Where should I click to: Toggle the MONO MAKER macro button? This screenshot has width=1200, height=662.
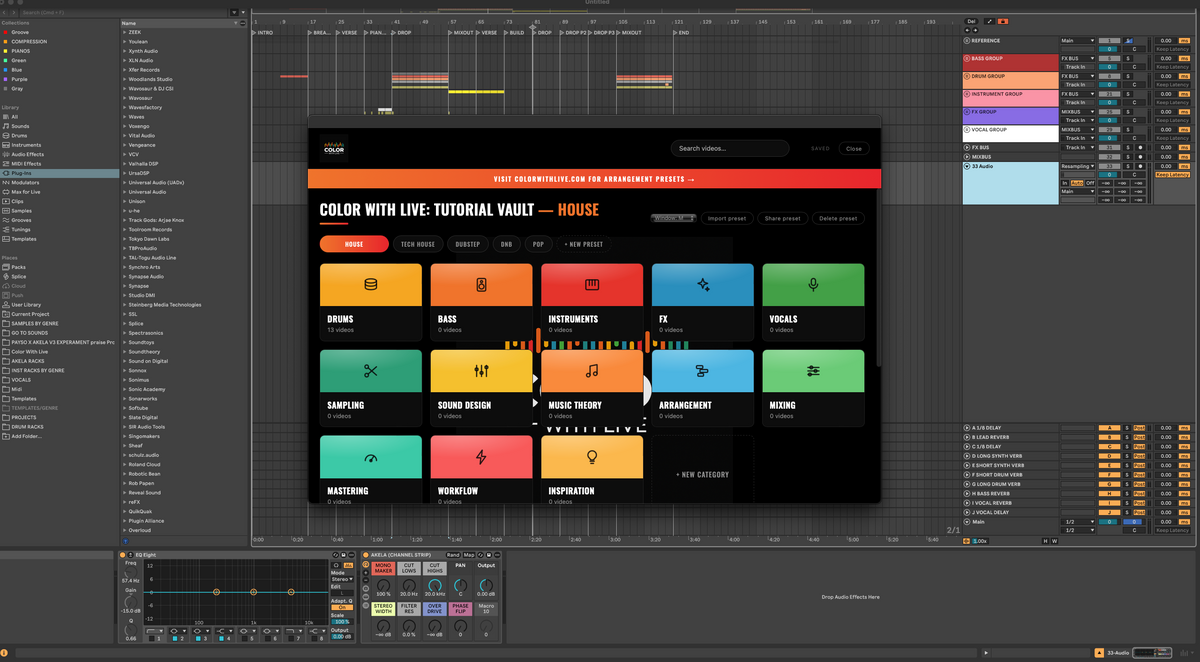pos(383,568)
